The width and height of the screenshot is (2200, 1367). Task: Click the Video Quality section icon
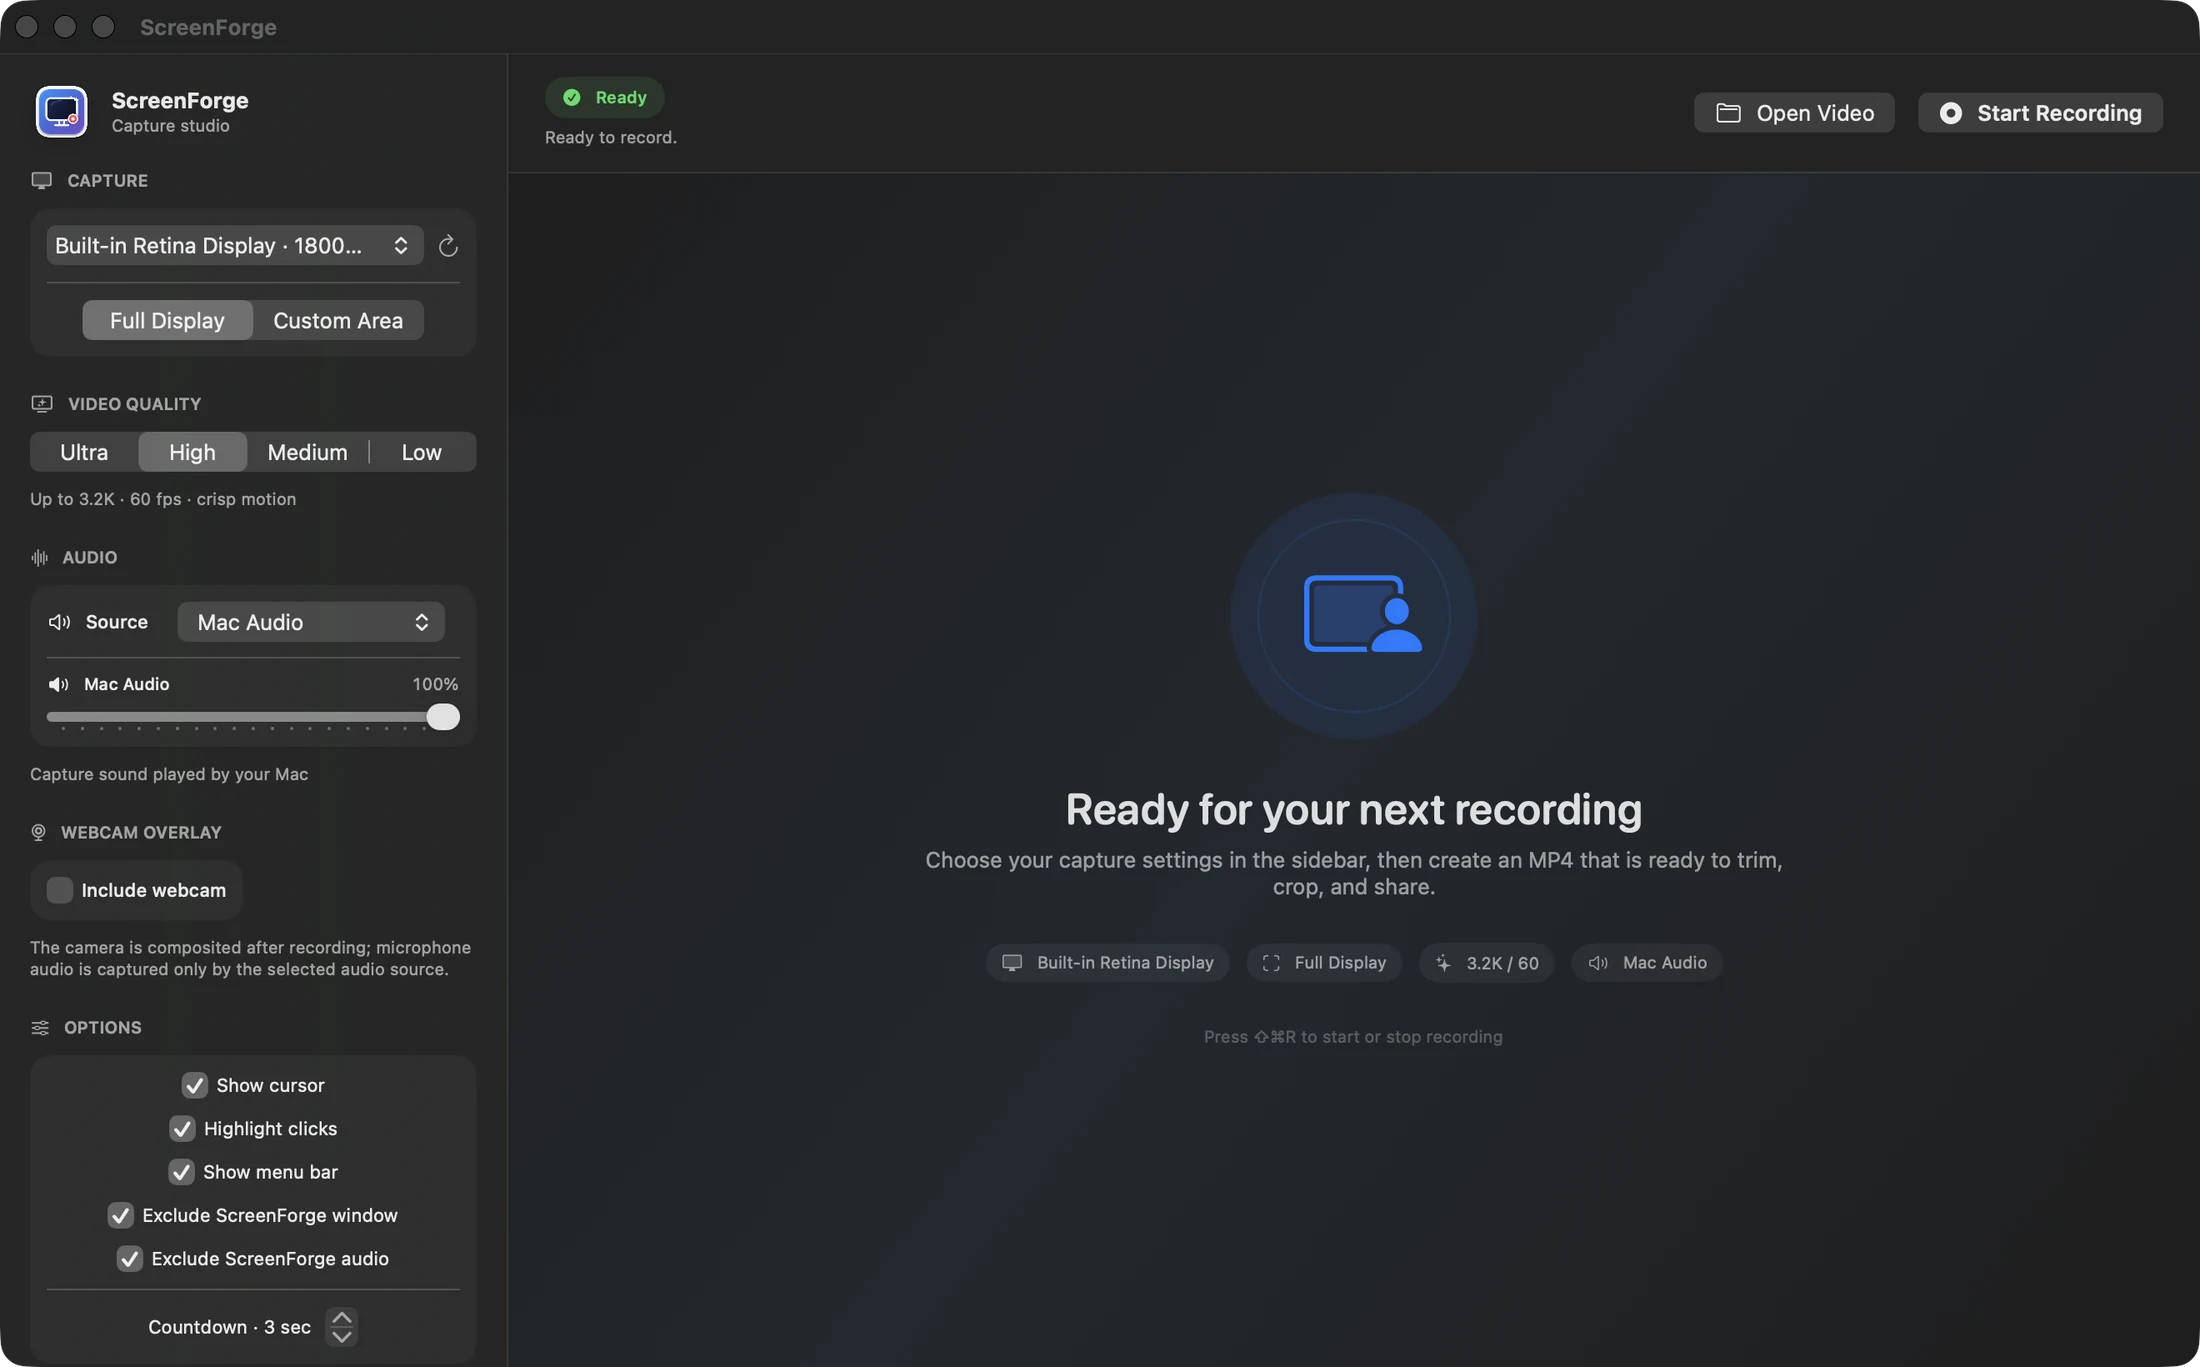pos(41,404)
